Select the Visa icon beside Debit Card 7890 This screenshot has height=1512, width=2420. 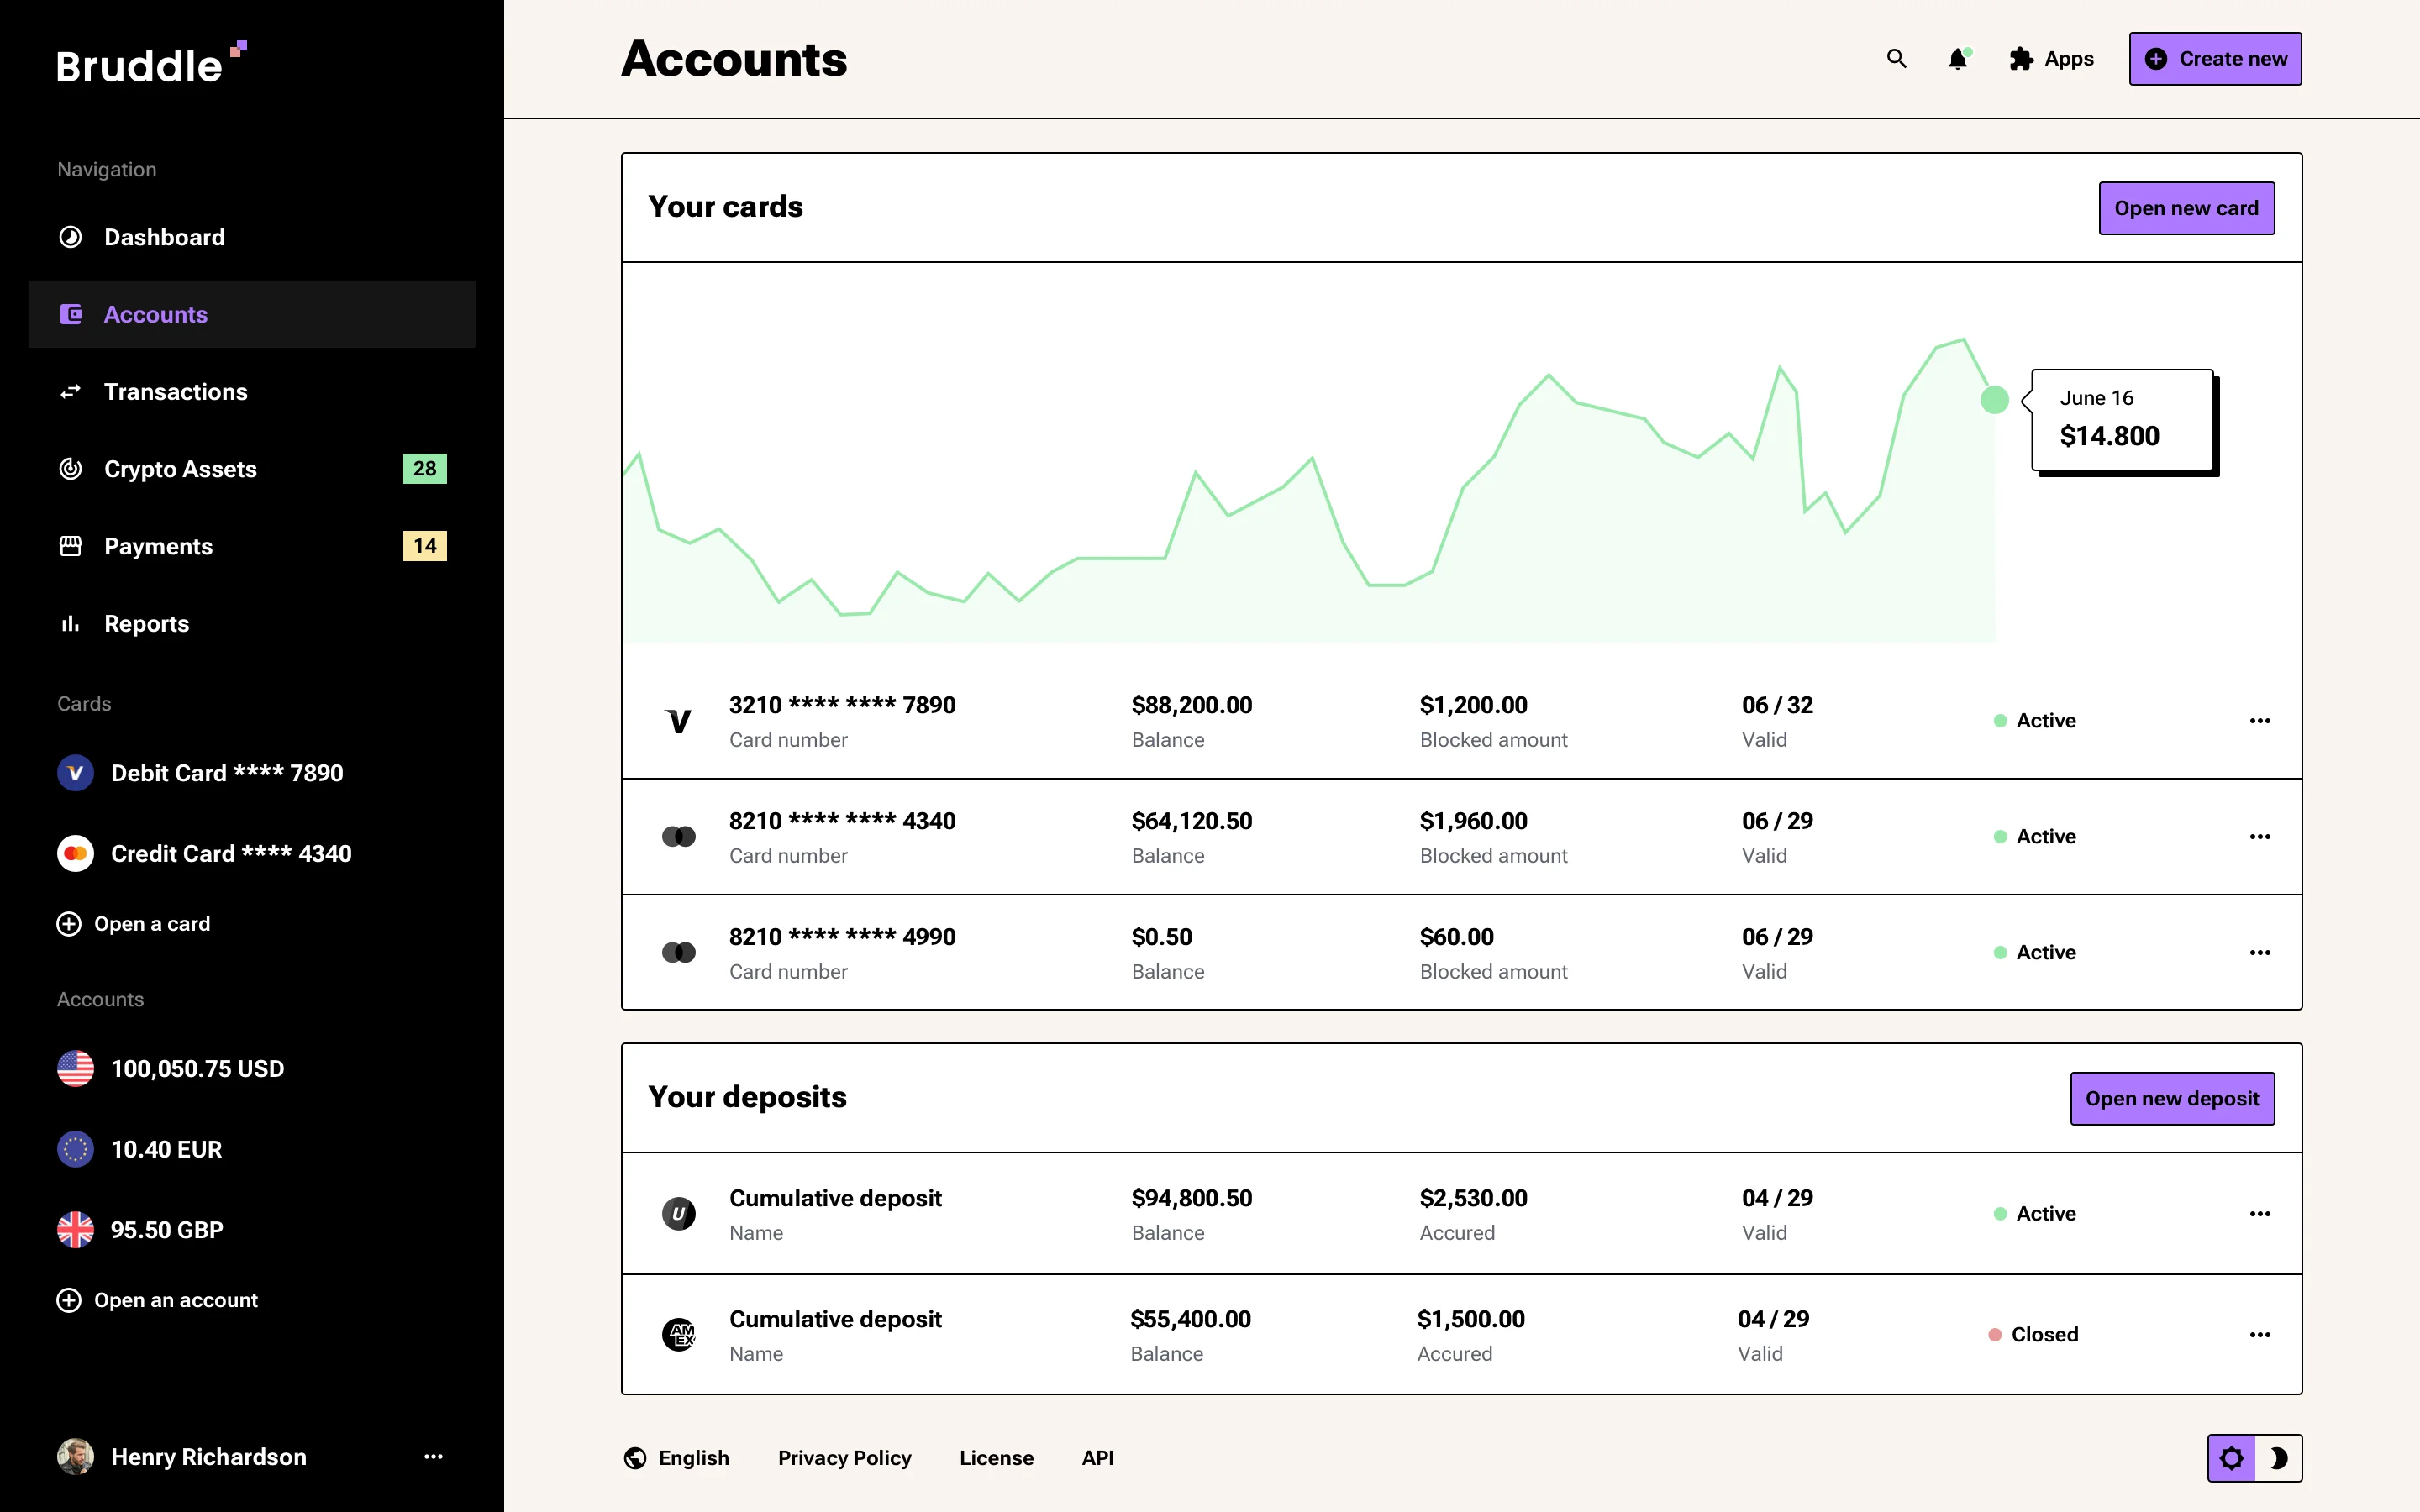pyautogui.click(x=75, y=772)
